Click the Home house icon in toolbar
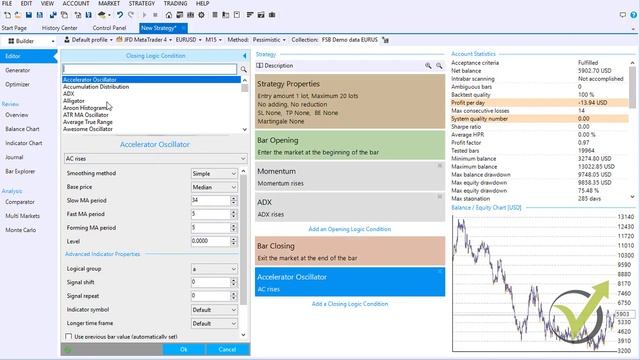 pyautogui.click(x=169, y=15)
